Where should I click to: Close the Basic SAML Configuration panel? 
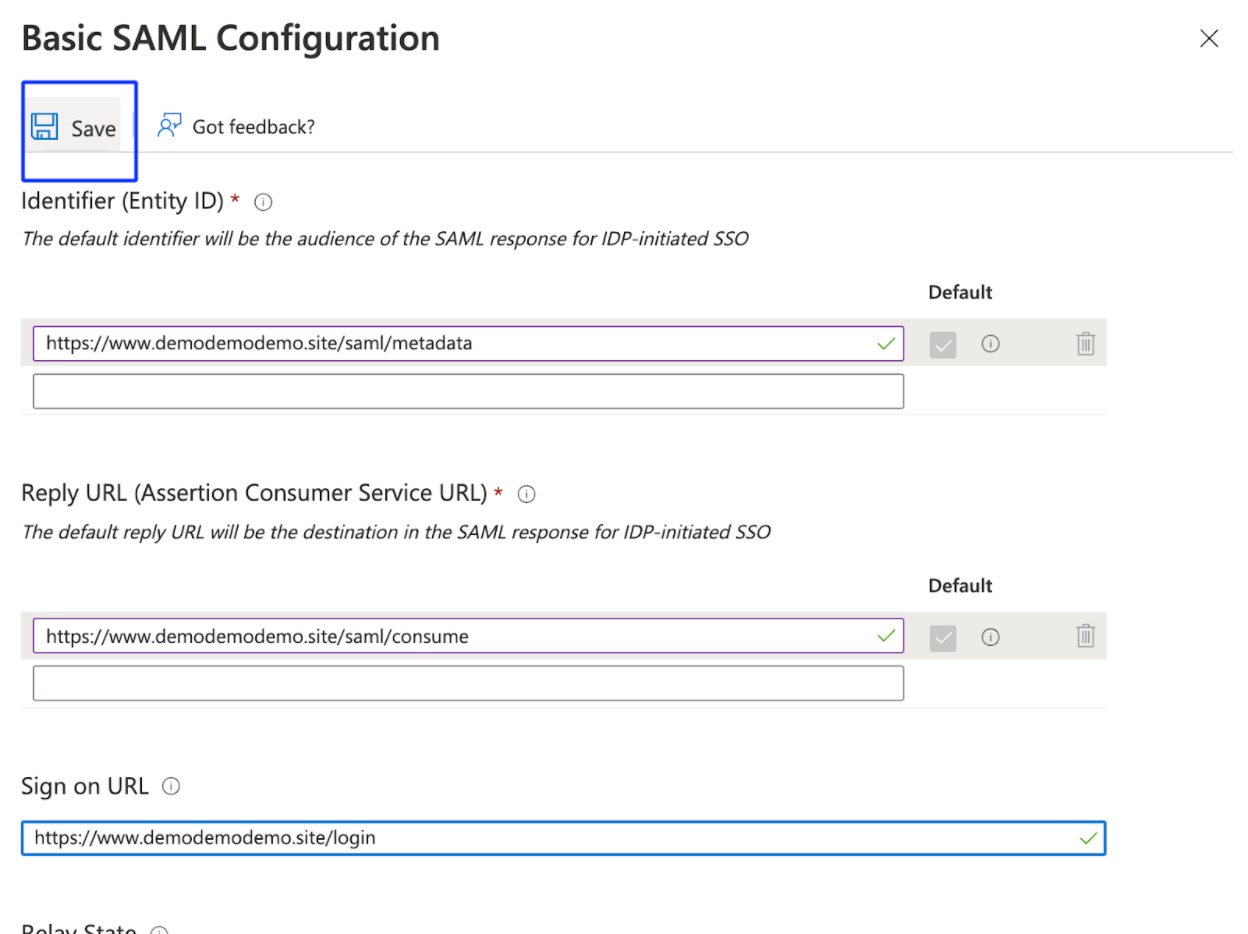pos(1209,39)
